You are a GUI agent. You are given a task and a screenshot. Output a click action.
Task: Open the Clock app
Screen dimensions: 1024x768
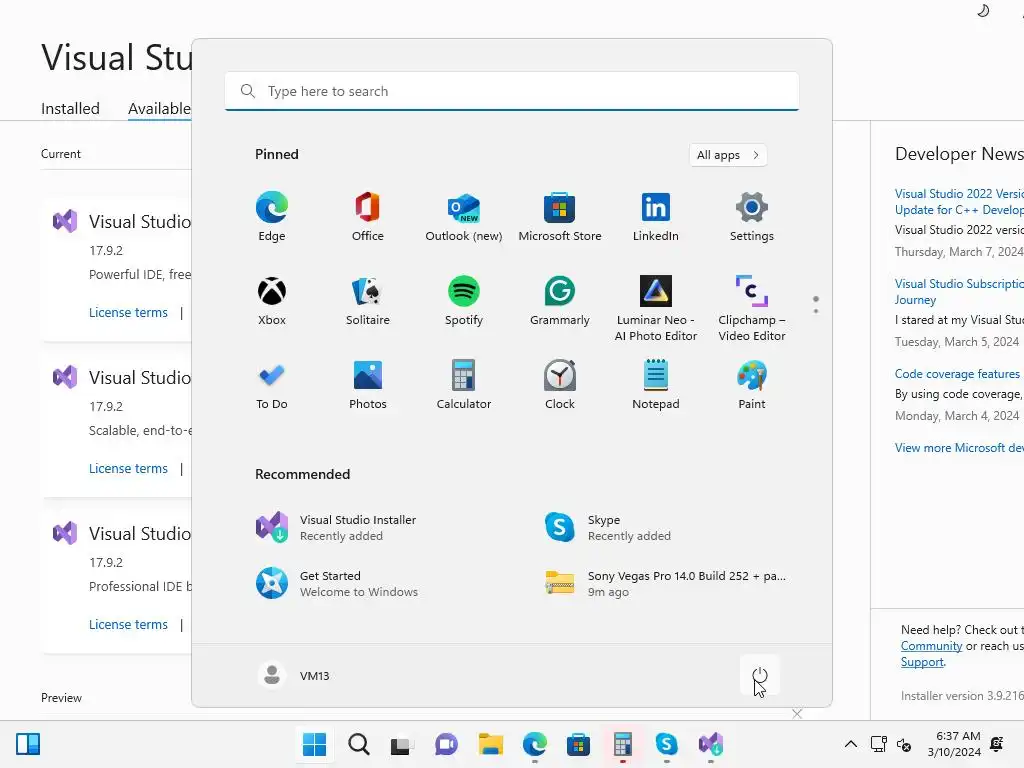(x=560, y=385)
